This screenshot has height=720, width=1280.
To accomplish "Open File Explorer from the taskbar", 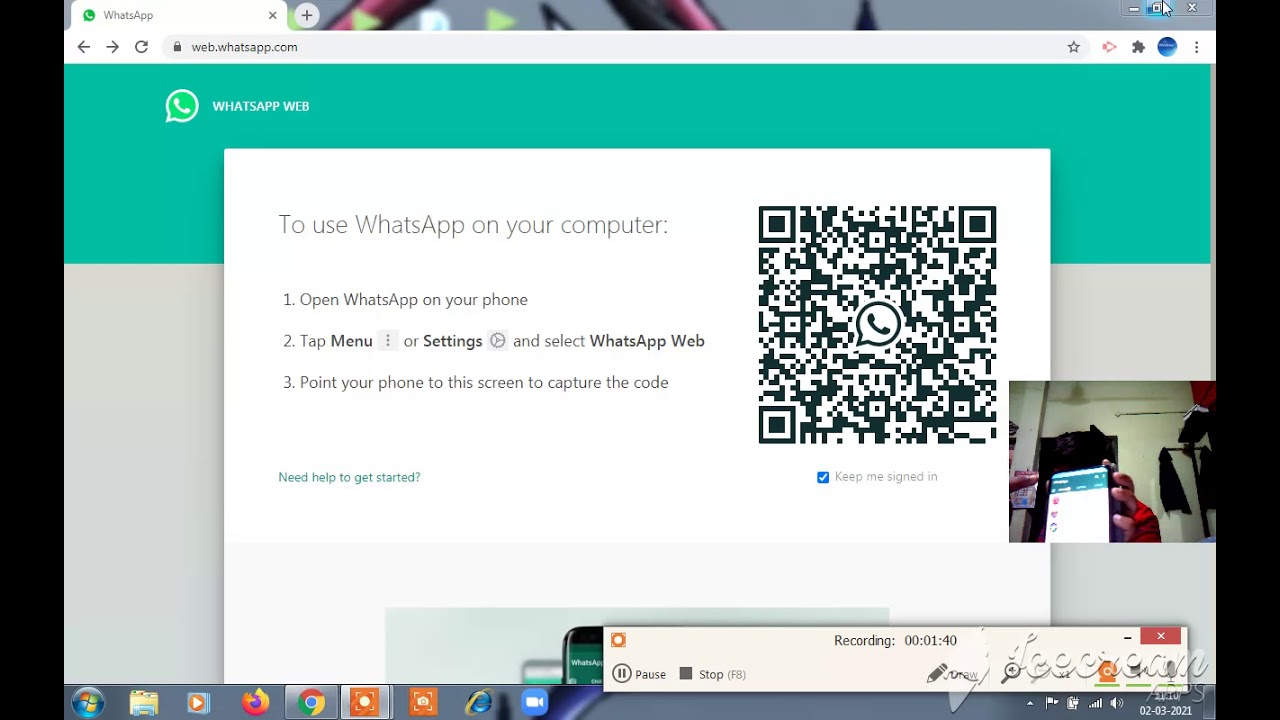I will coord(143,703).
